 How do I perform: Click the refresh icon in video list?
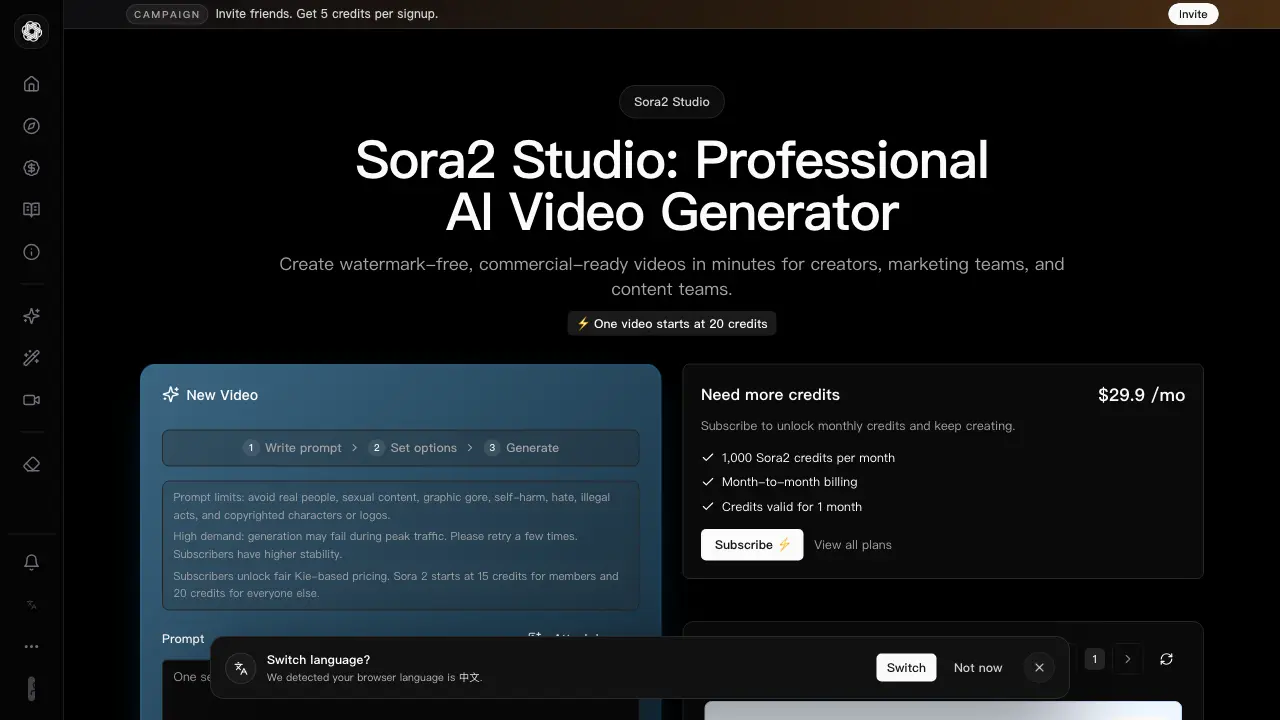(x=1166, y=659)
